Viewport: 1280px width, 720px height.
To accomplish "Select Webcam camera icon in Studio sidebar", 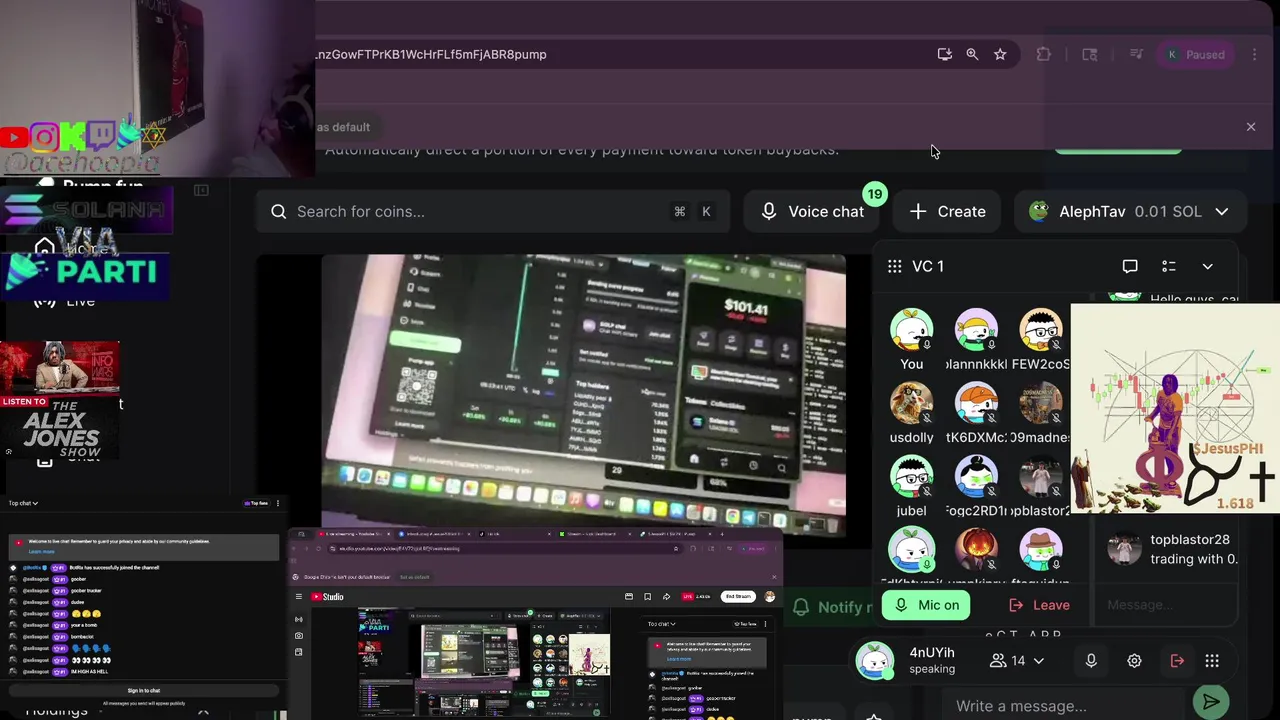I will click(x=299, y=636).
